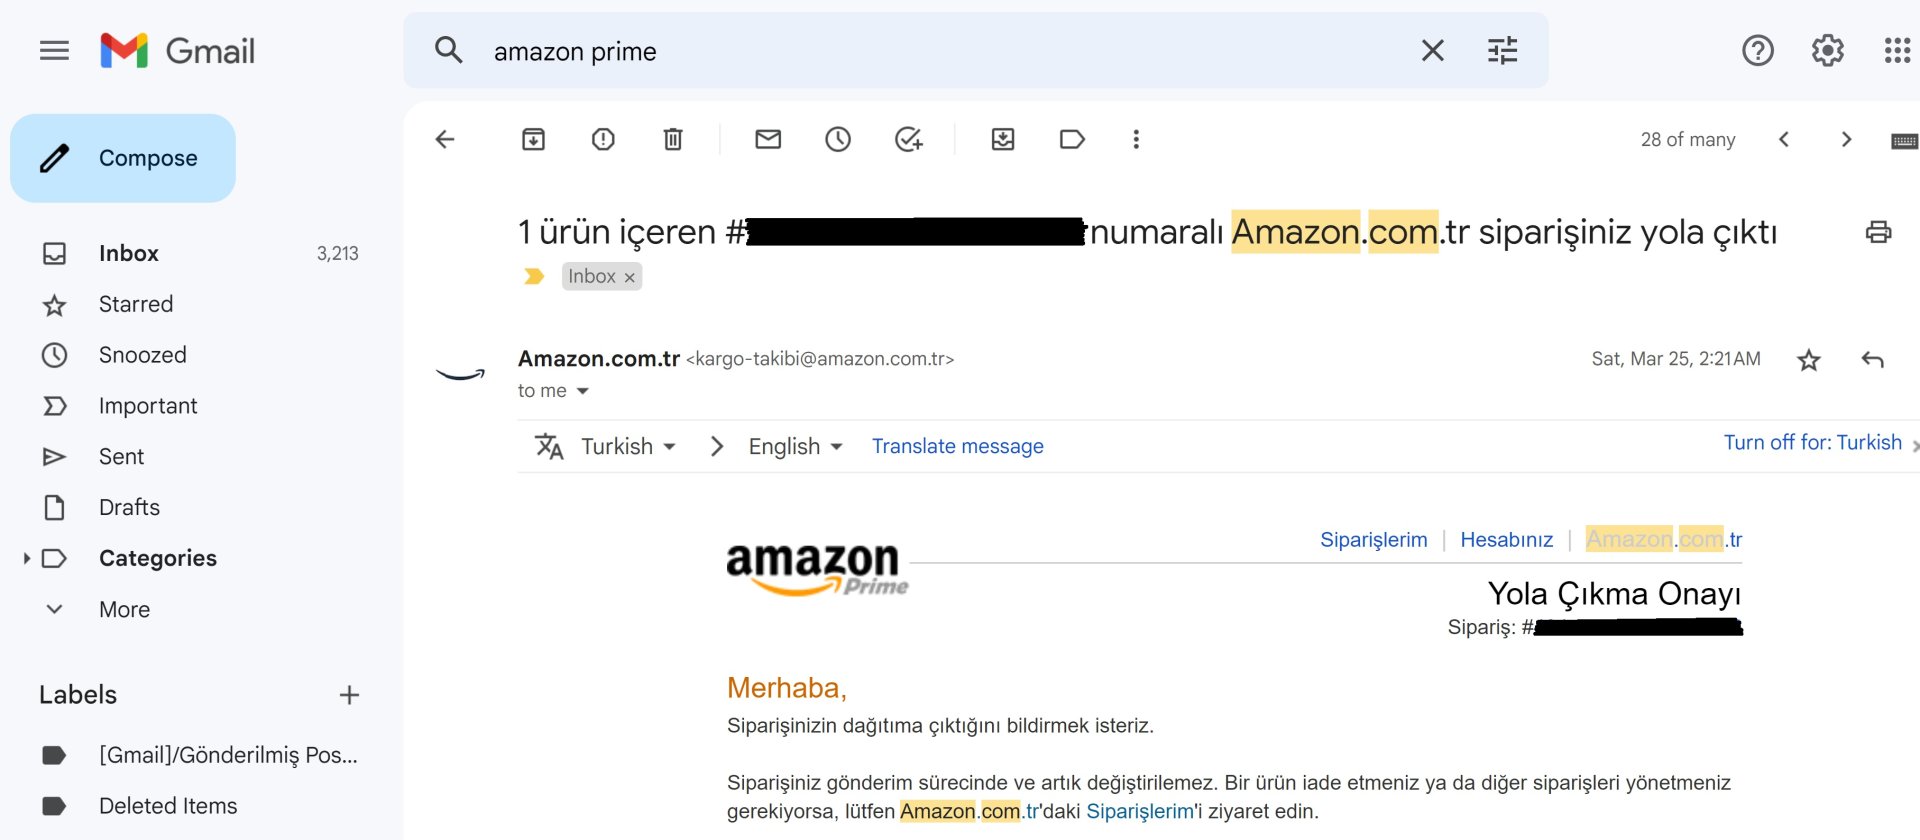
Task: Star this Amazon email
Action: (x=1808, y=359)
